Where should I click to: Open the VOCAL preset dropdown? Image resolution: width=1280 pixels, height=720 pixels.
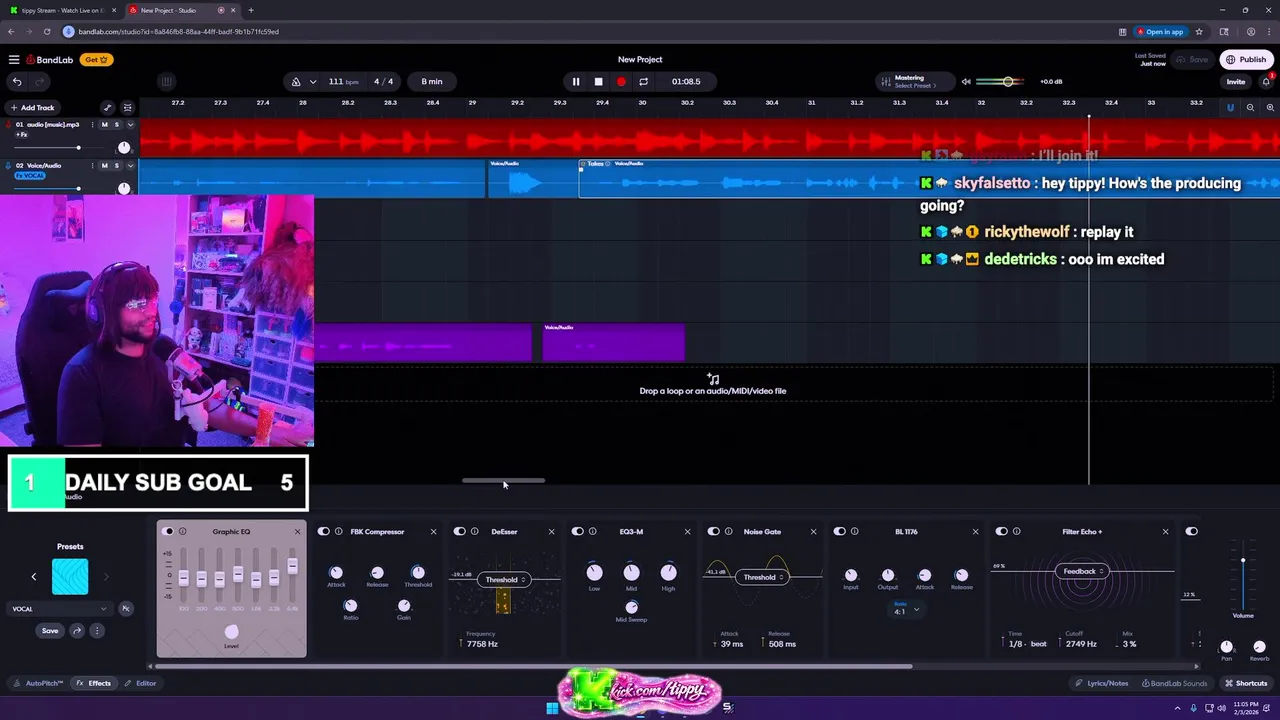(x=60, y=609)
